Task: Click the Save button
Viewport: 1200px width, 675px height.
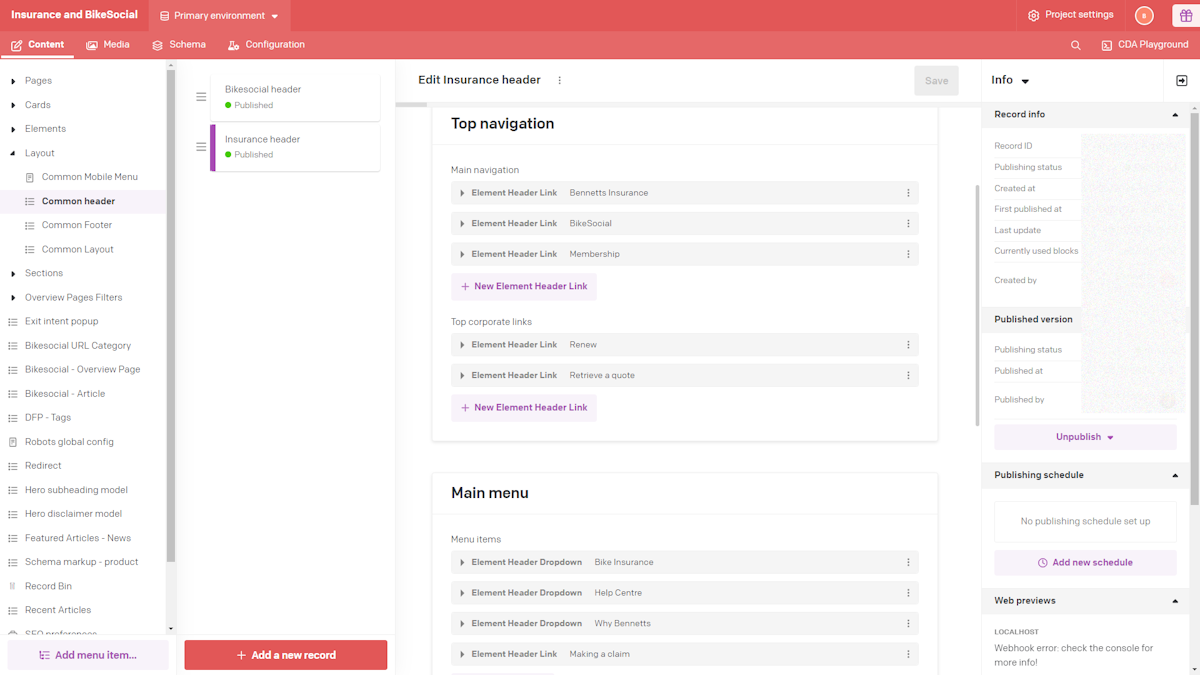Action: 936,81
